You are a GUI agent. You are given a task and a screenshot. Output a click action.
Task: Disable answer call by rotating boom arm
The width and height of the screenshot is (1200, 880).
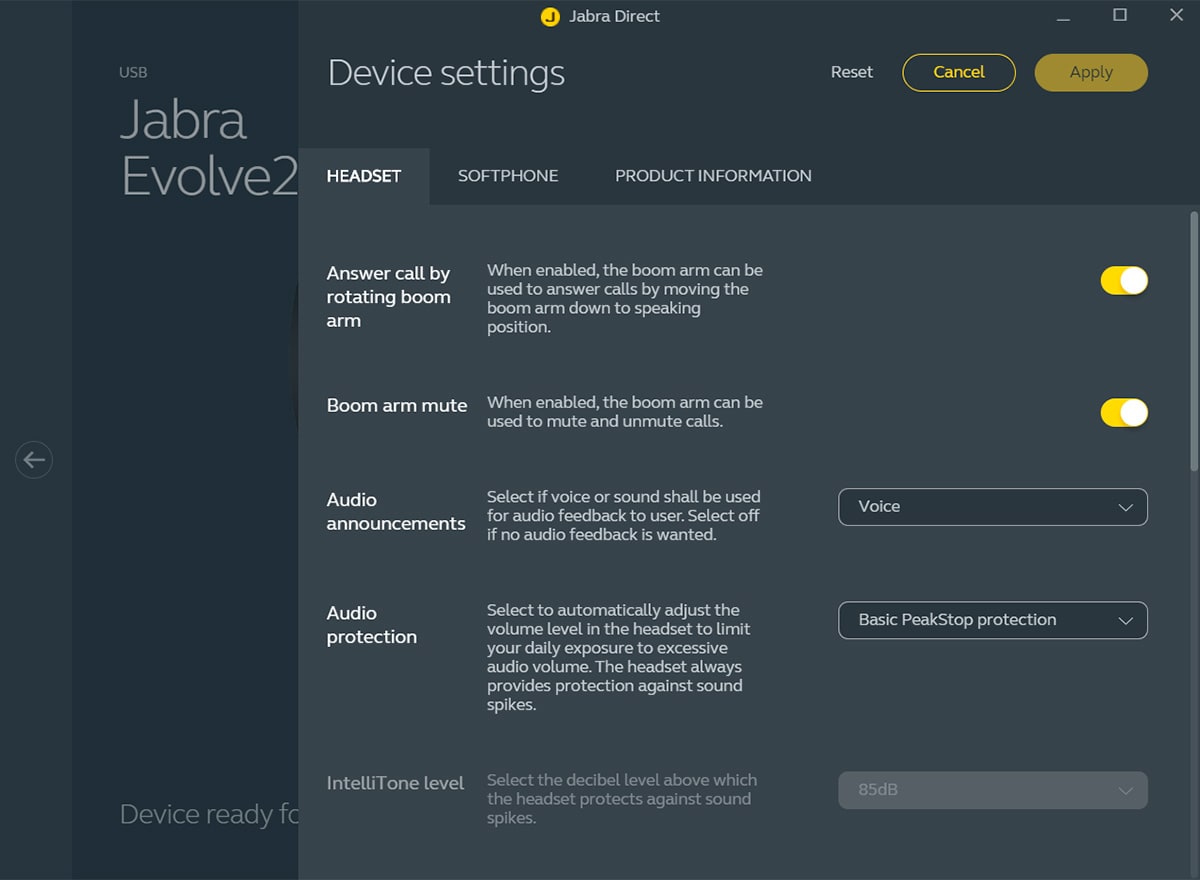coord(1124,281)
